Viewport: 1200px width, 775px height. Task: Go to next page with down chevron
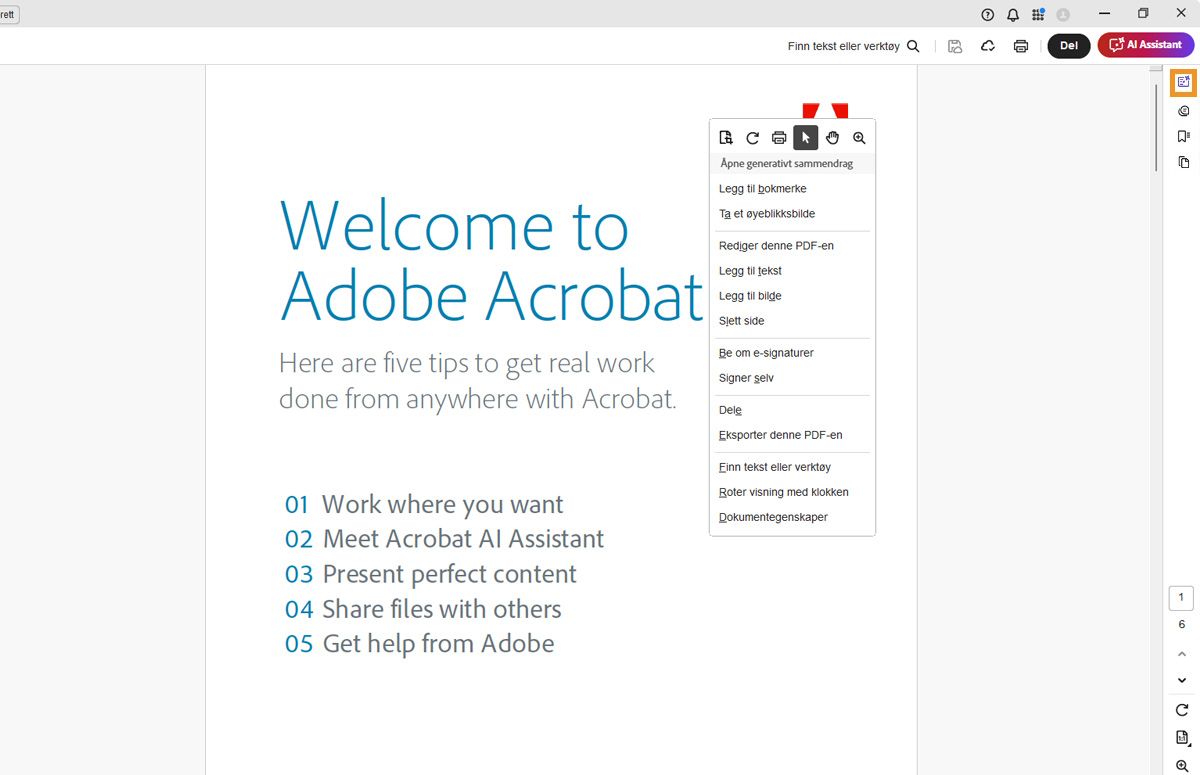[x=1182, y=680]
